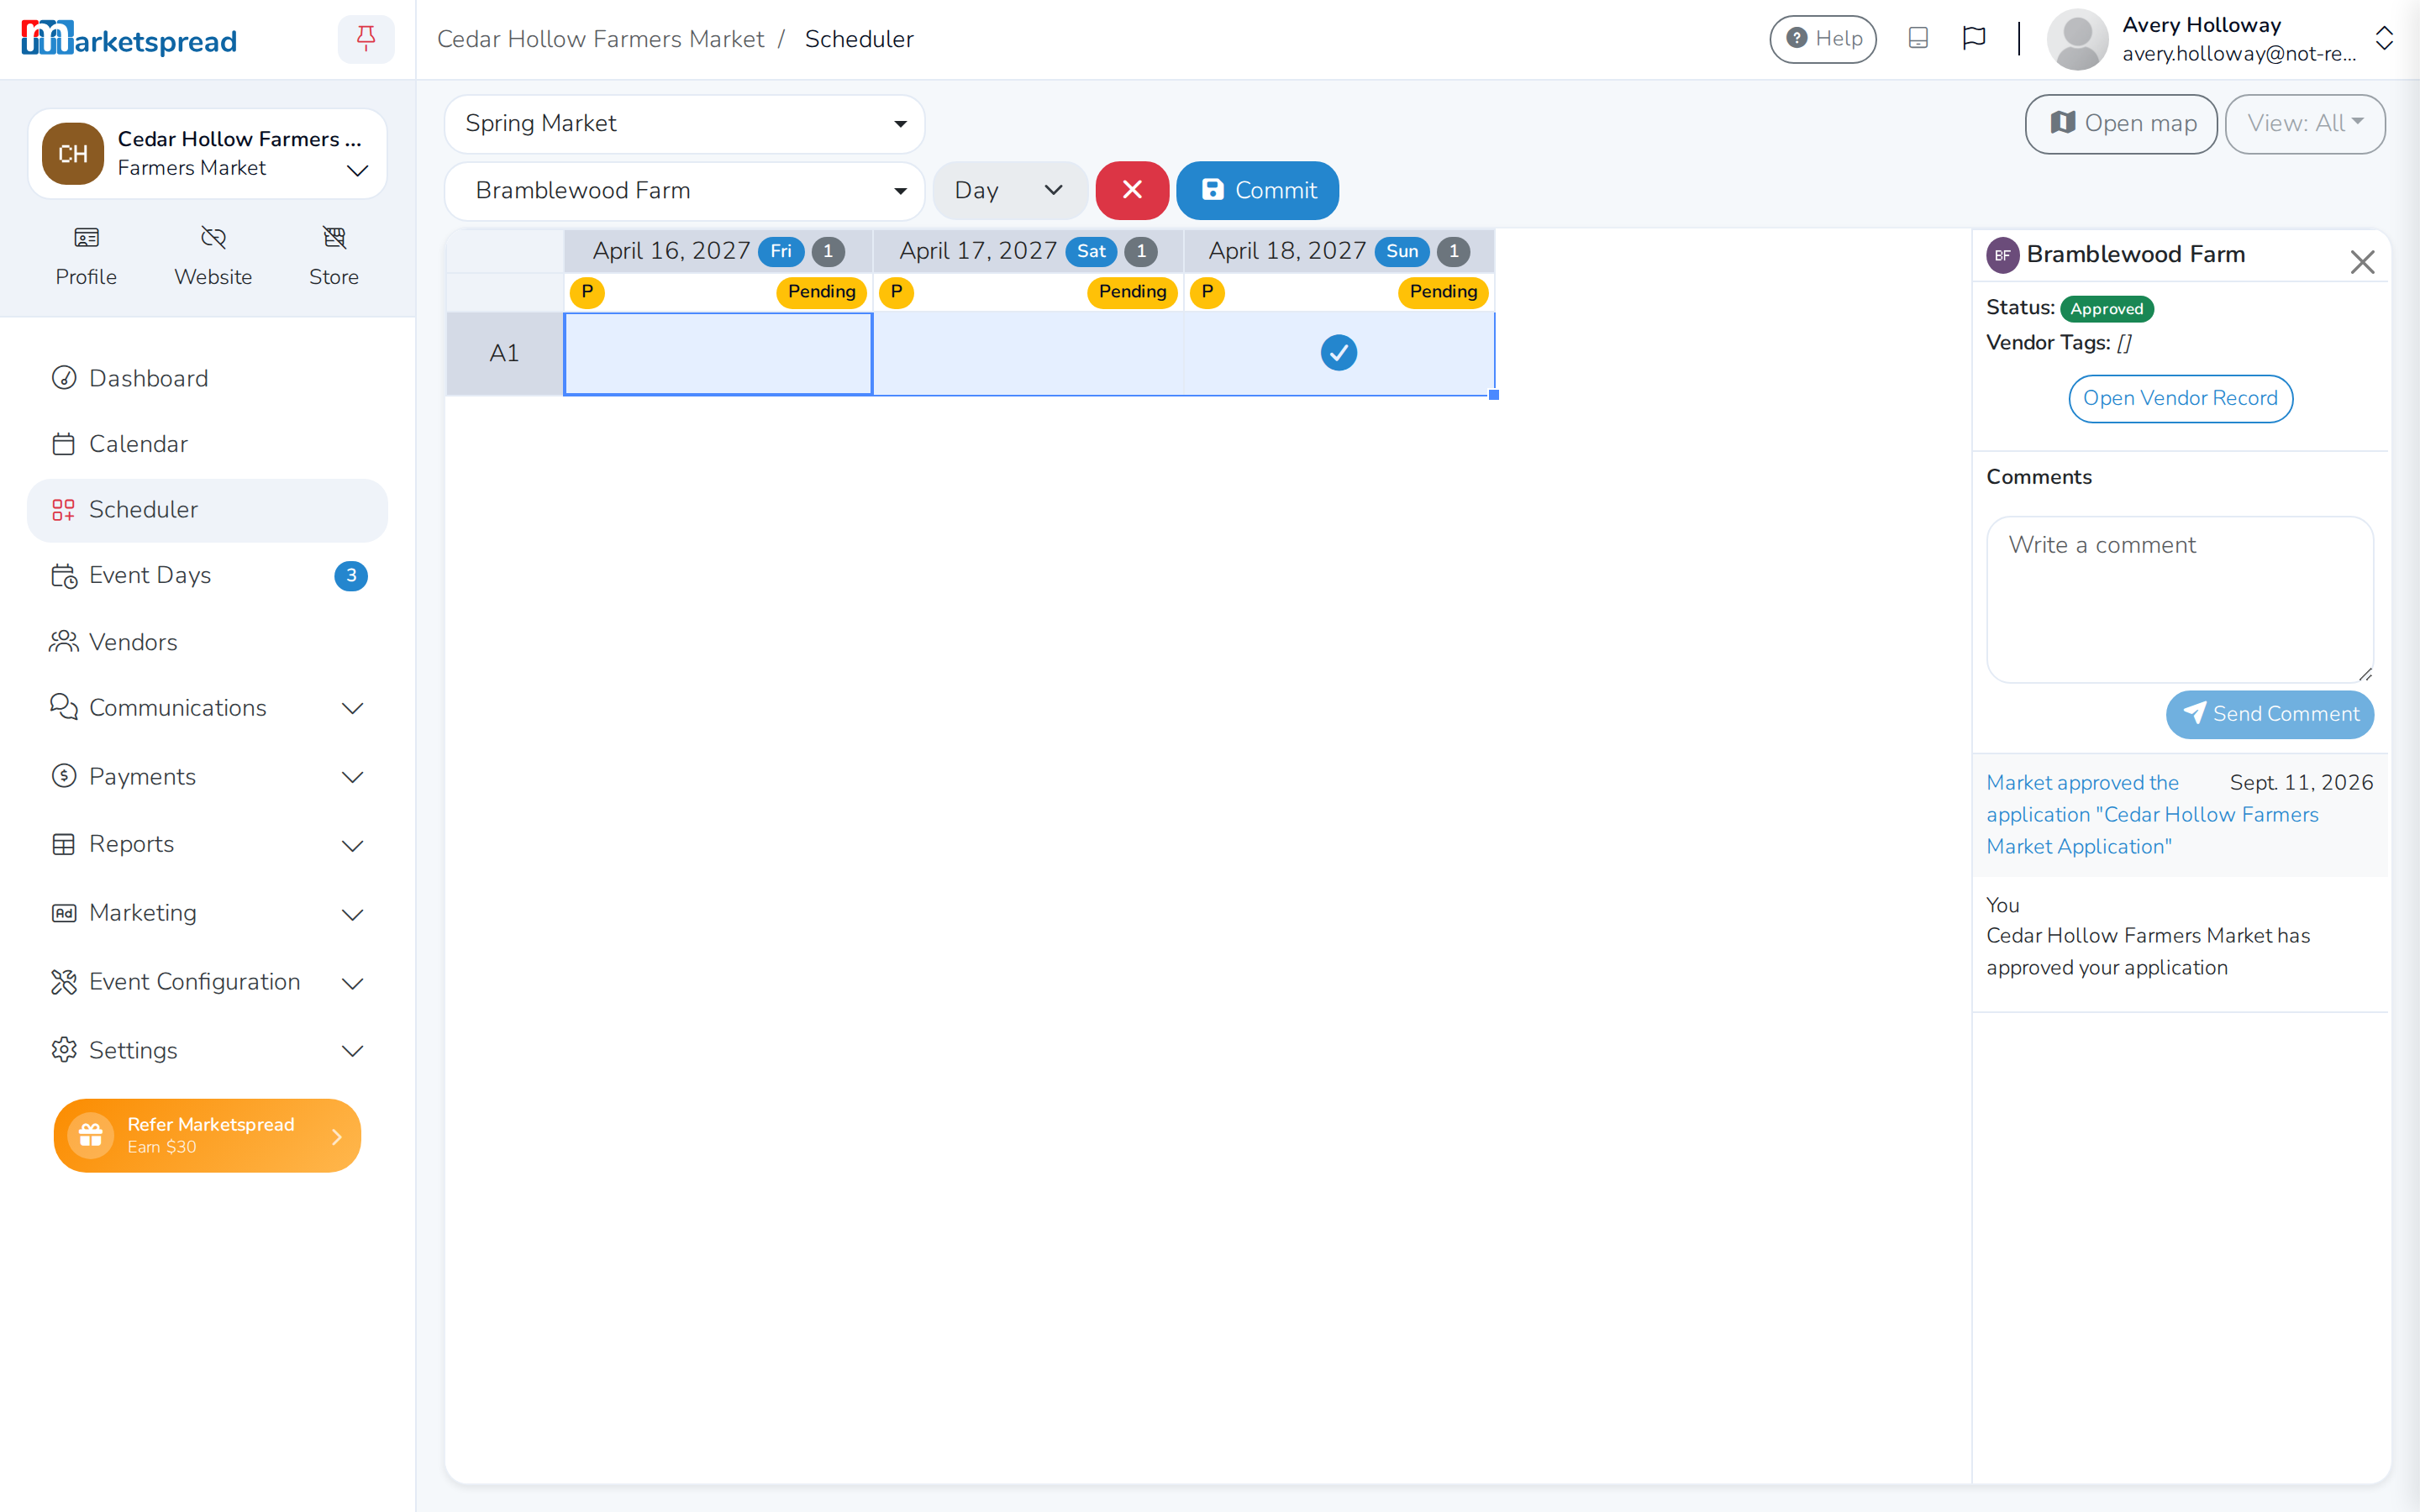The width and height of the screenshot is (2420, 1512).
Task: Toggle the checkmark in A1 Sunday cell
Action: click(x=1338, y=353)
